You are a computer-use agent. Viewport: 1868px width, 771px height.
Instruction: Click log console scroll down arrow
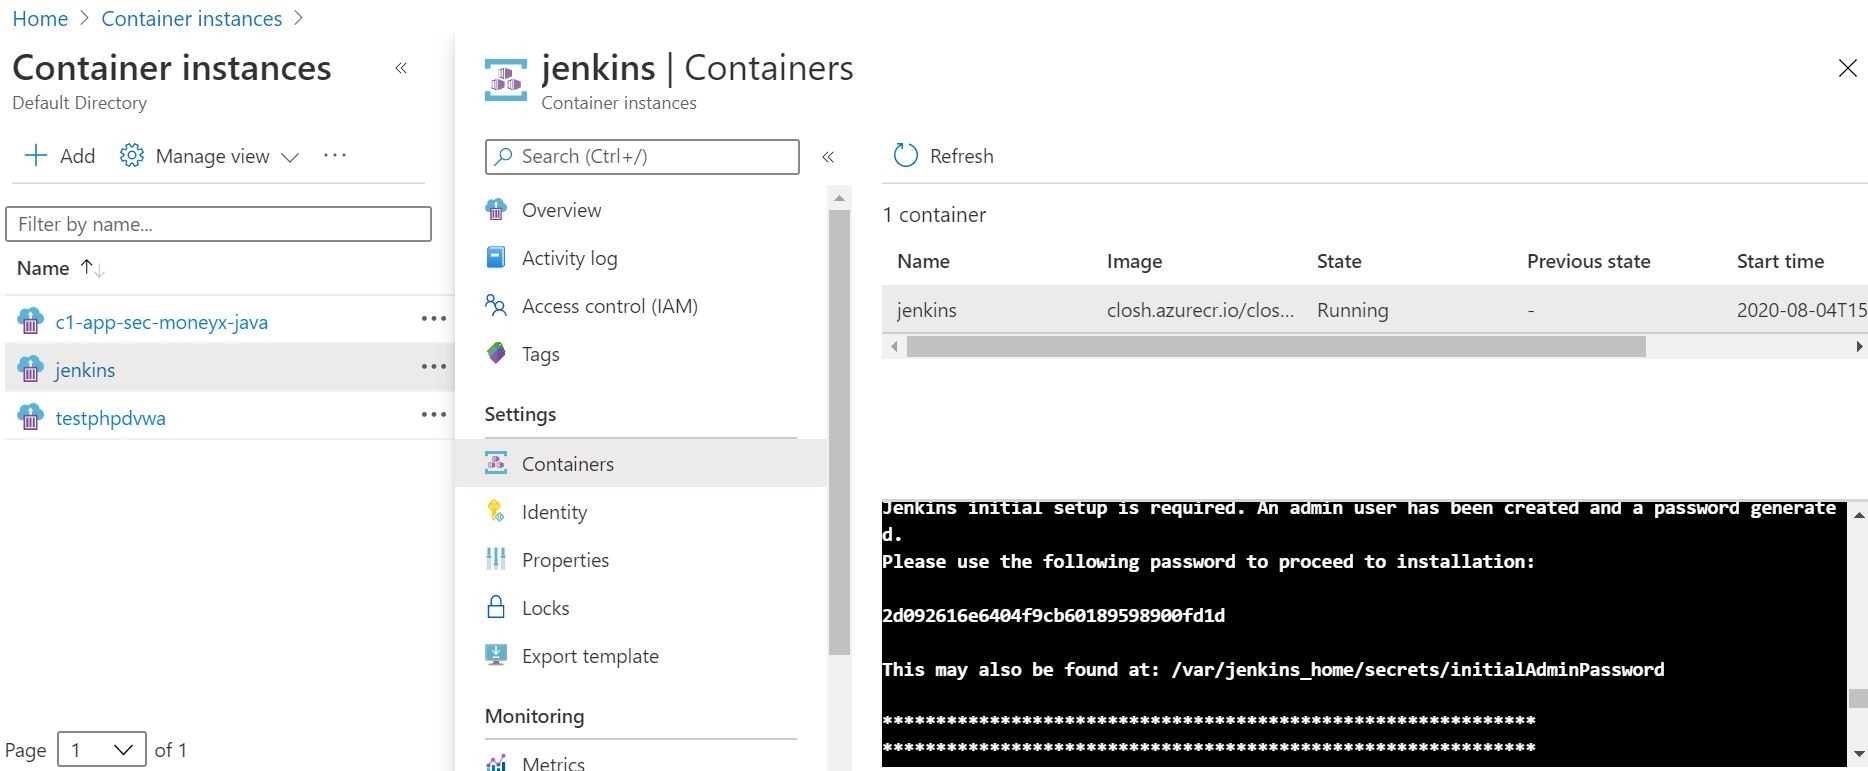coord(1858,754)
